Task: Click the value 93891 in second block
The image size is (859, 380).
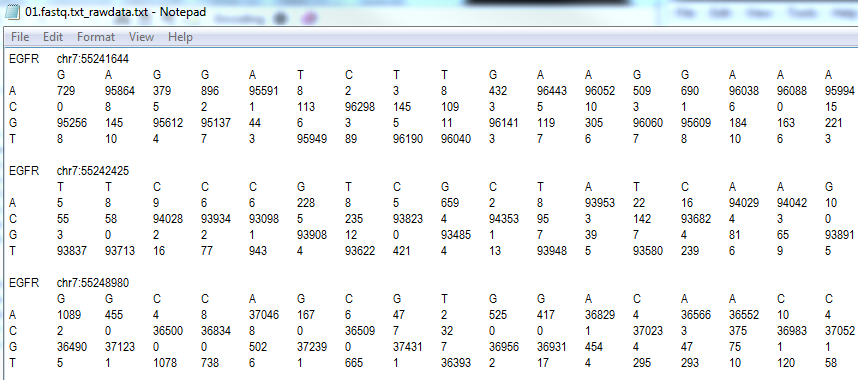Action: coord(839,235)
